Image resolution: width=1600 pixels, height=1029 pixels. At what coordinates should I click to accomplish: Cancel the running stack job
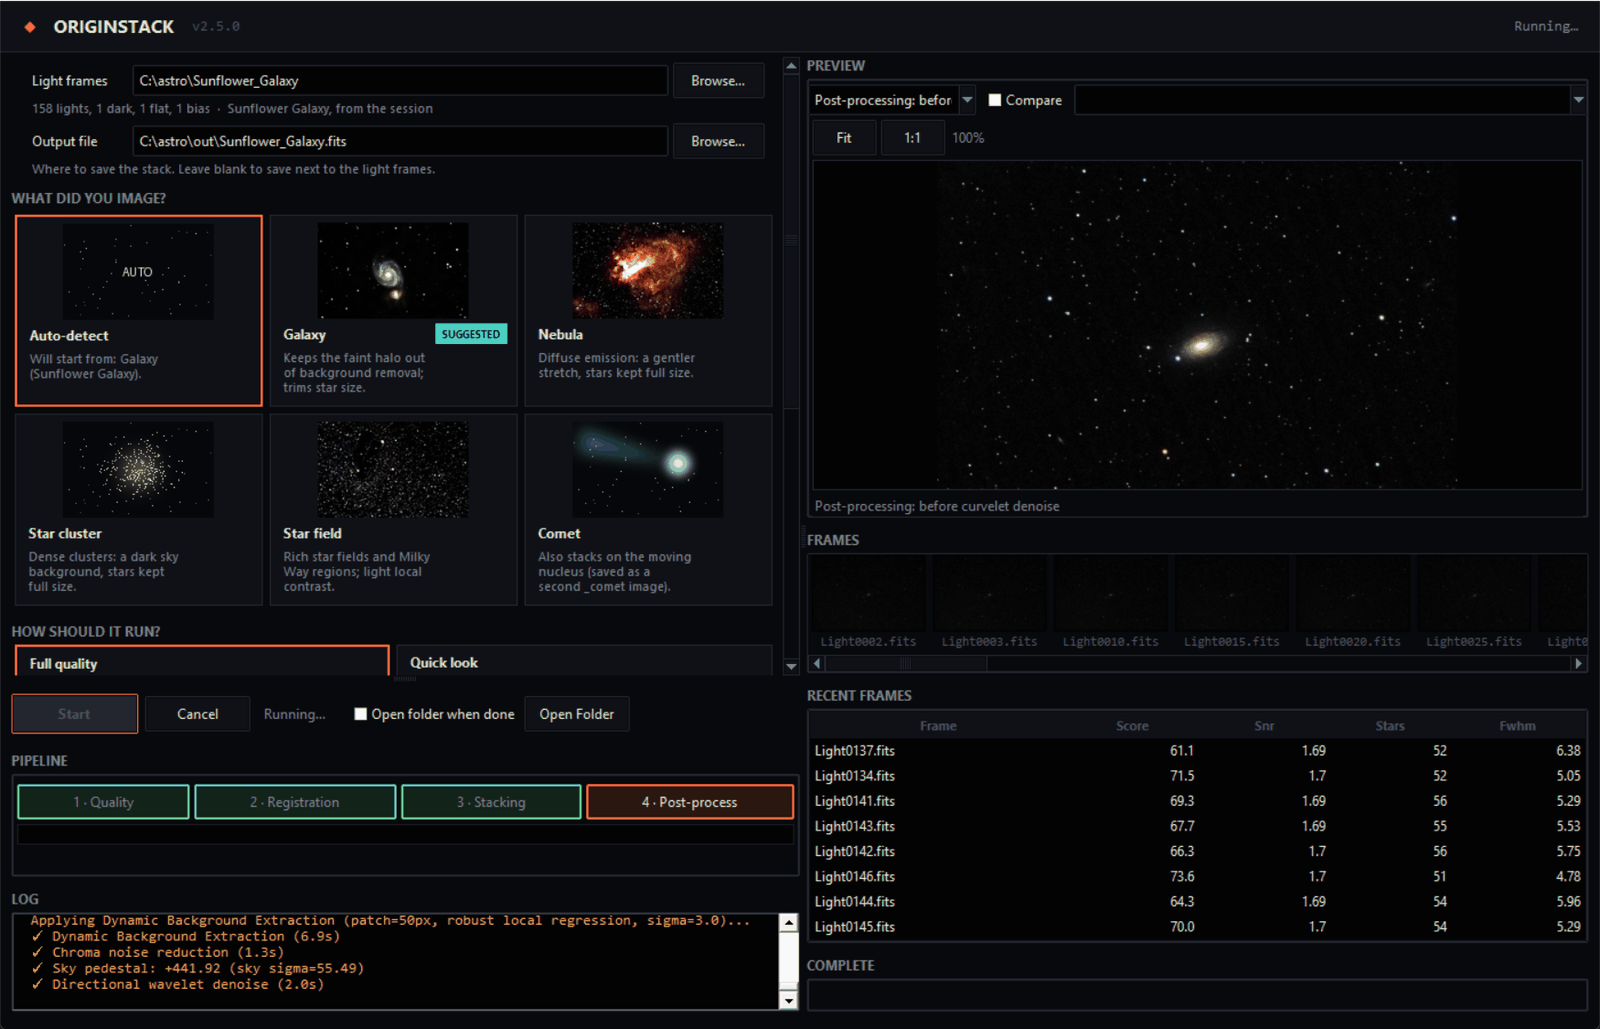pyautogui.click(x=197, y=714)
